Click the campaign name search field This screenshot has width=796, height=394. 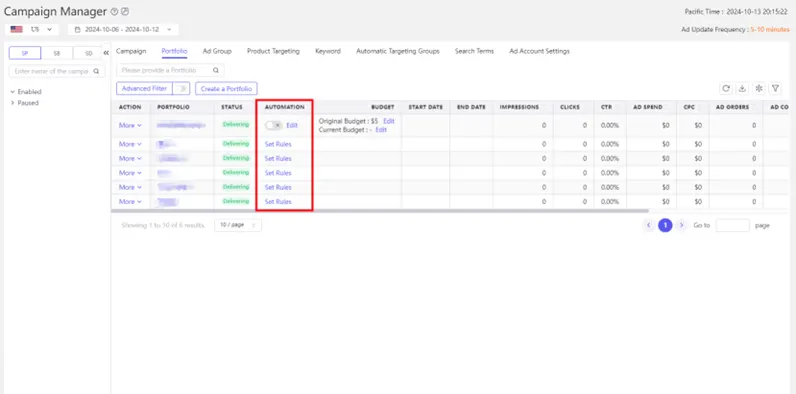coord(57,71)
